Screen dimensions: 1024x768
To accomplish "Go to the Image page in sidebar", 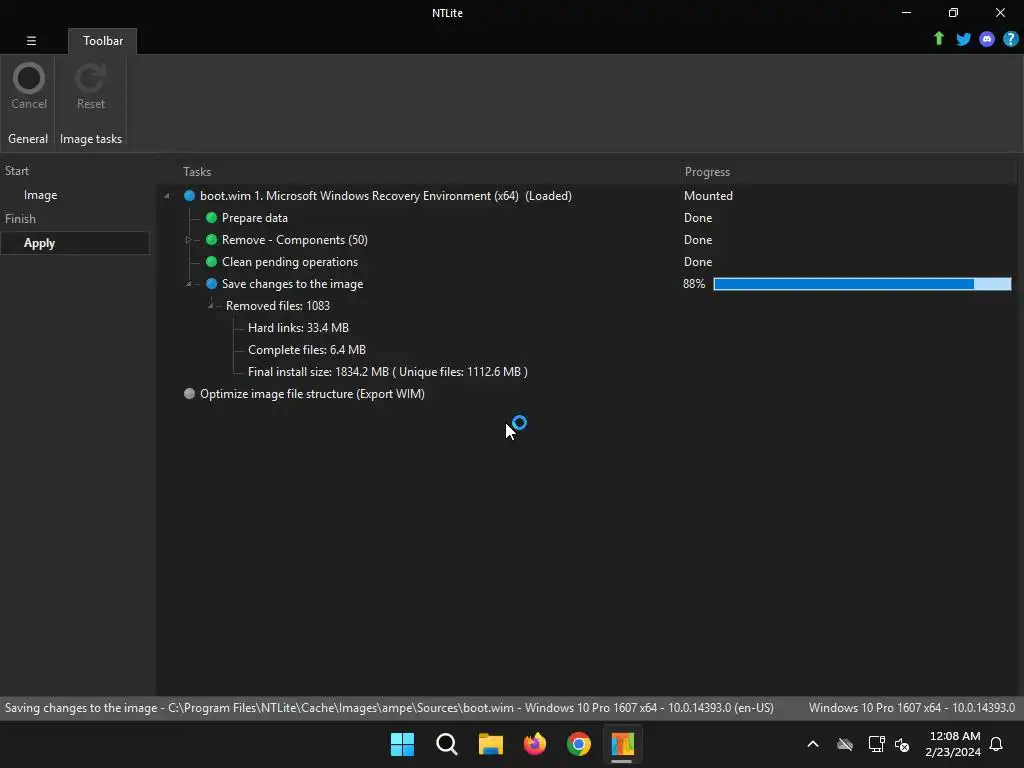I will pyautogui.click(x=40, y=195).
